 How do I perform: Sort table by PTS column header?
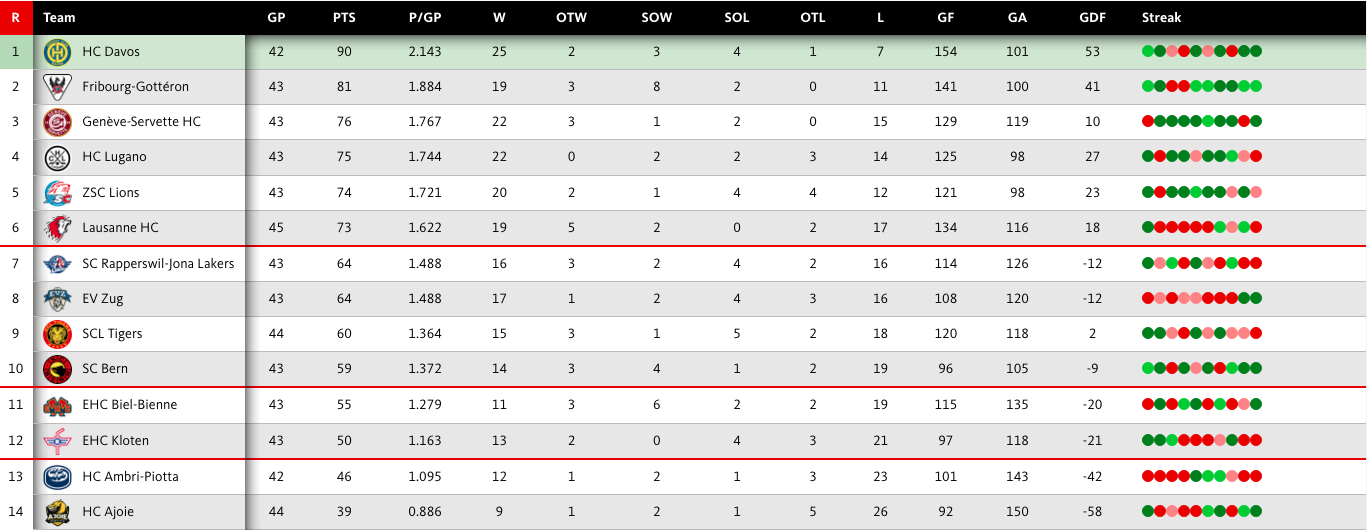point(344,17)
